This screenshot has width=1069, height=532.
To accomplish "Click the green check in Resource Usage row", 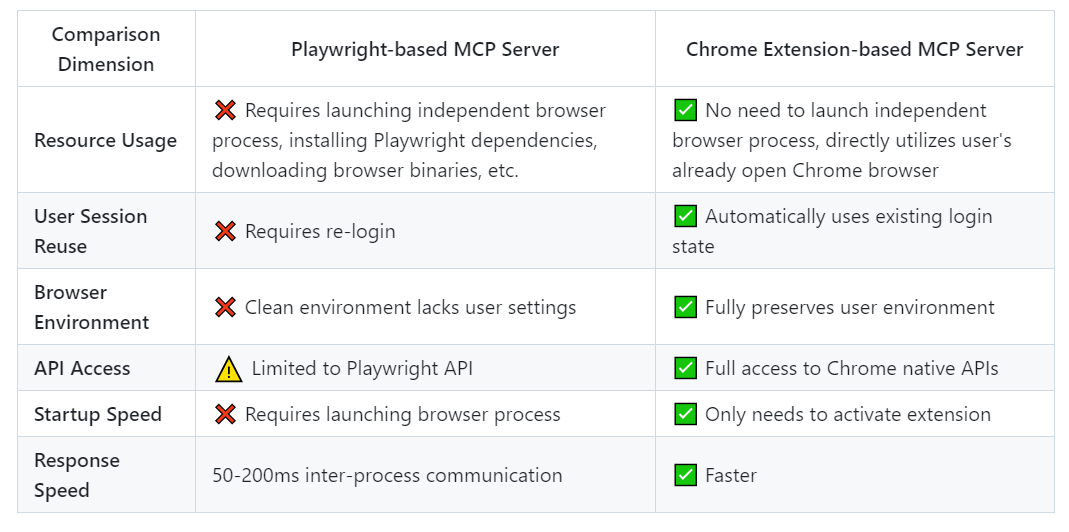I will point(685,110).
